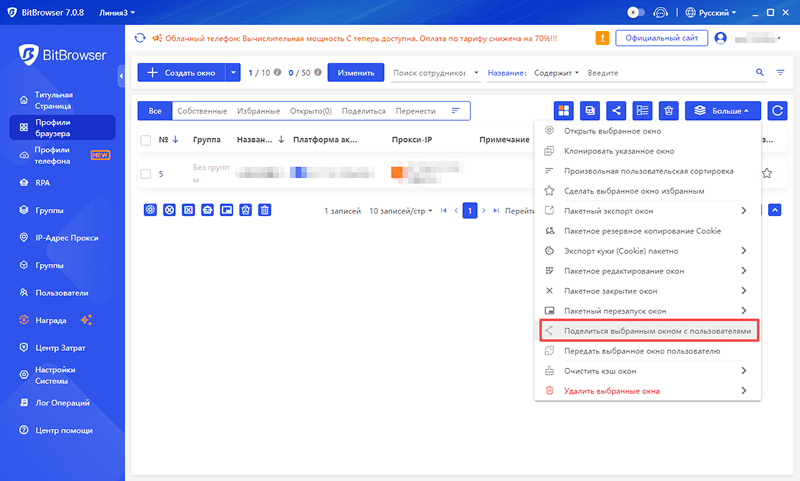Toggle the theme switch in title bar
800x481 pixels.
point(634,13)
